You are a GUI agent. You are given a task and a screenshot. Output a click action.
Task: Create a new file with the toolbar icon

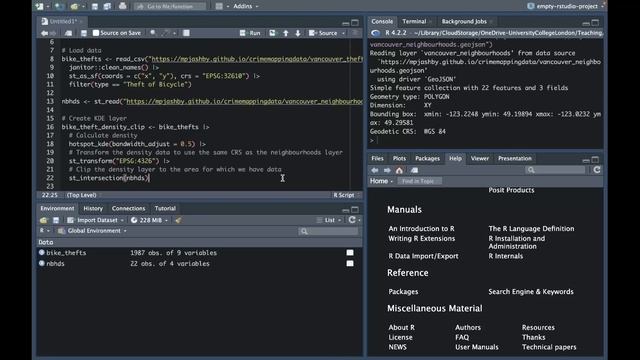click(x=40, y=6)
